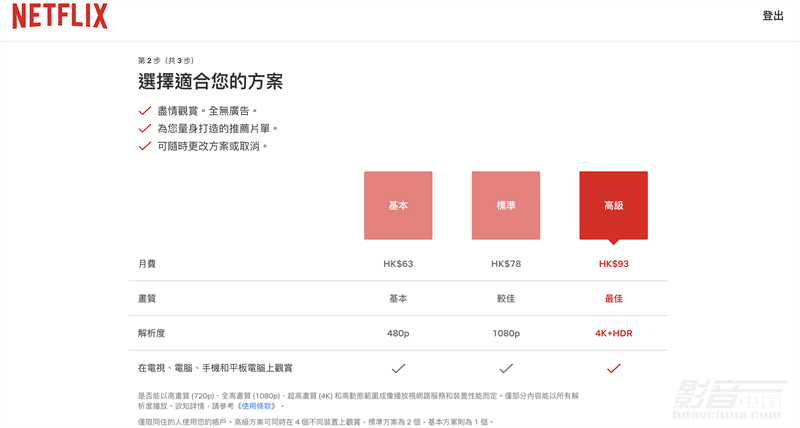Click the grey checkmark under 基本 column

pyautogui.click(x=398, y=368)
